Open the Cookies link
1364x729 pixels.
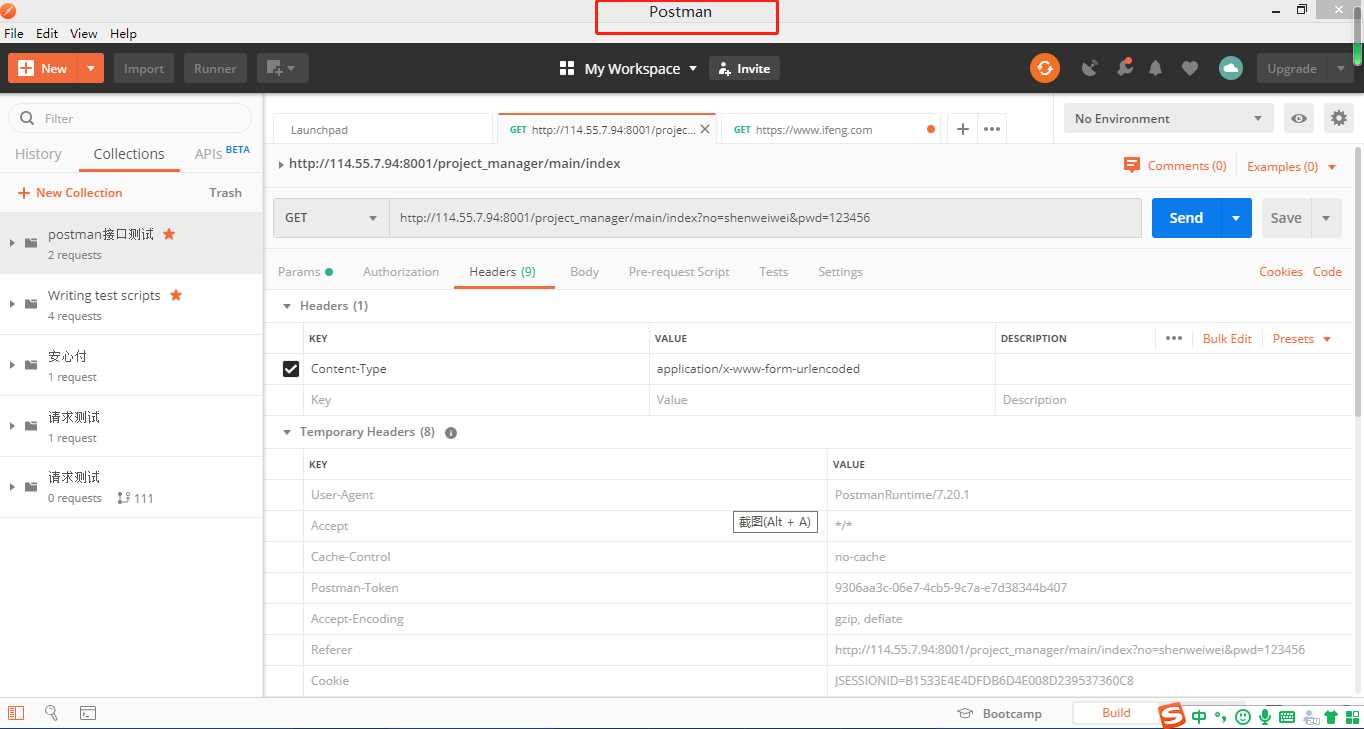click(1280, 271)
